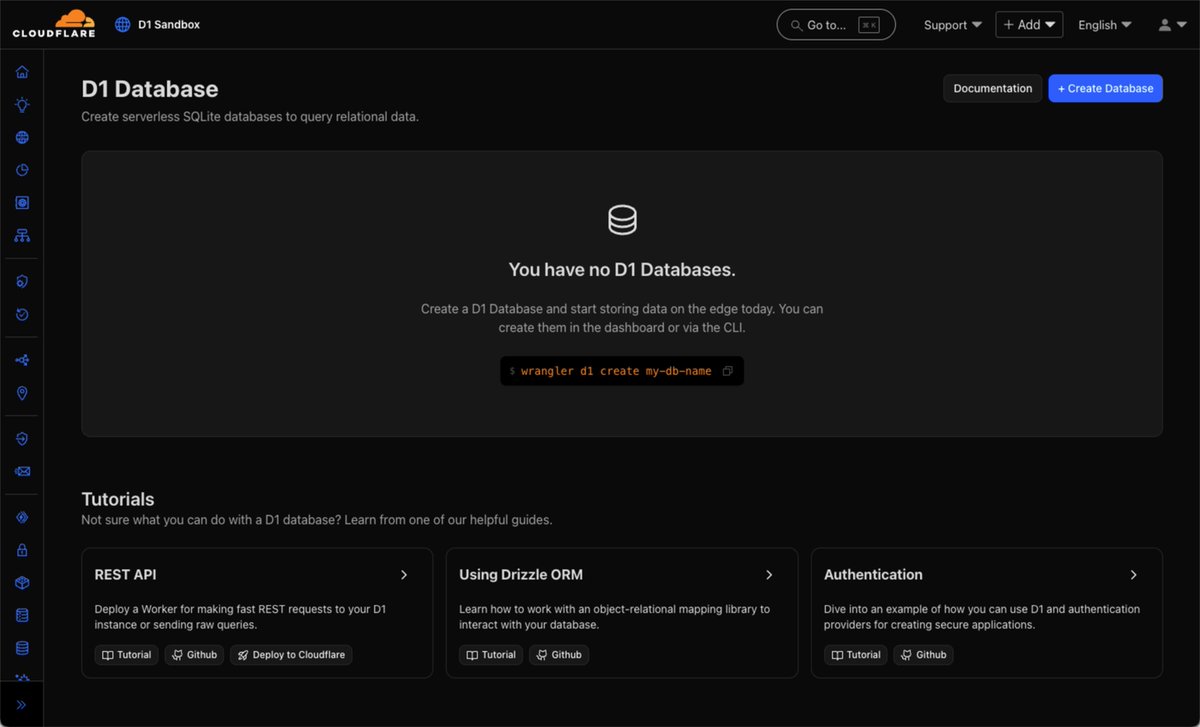1200x727 pixels.
Task: Click Deploy to Cloudflare button
Action: click(x=291, y=655)
